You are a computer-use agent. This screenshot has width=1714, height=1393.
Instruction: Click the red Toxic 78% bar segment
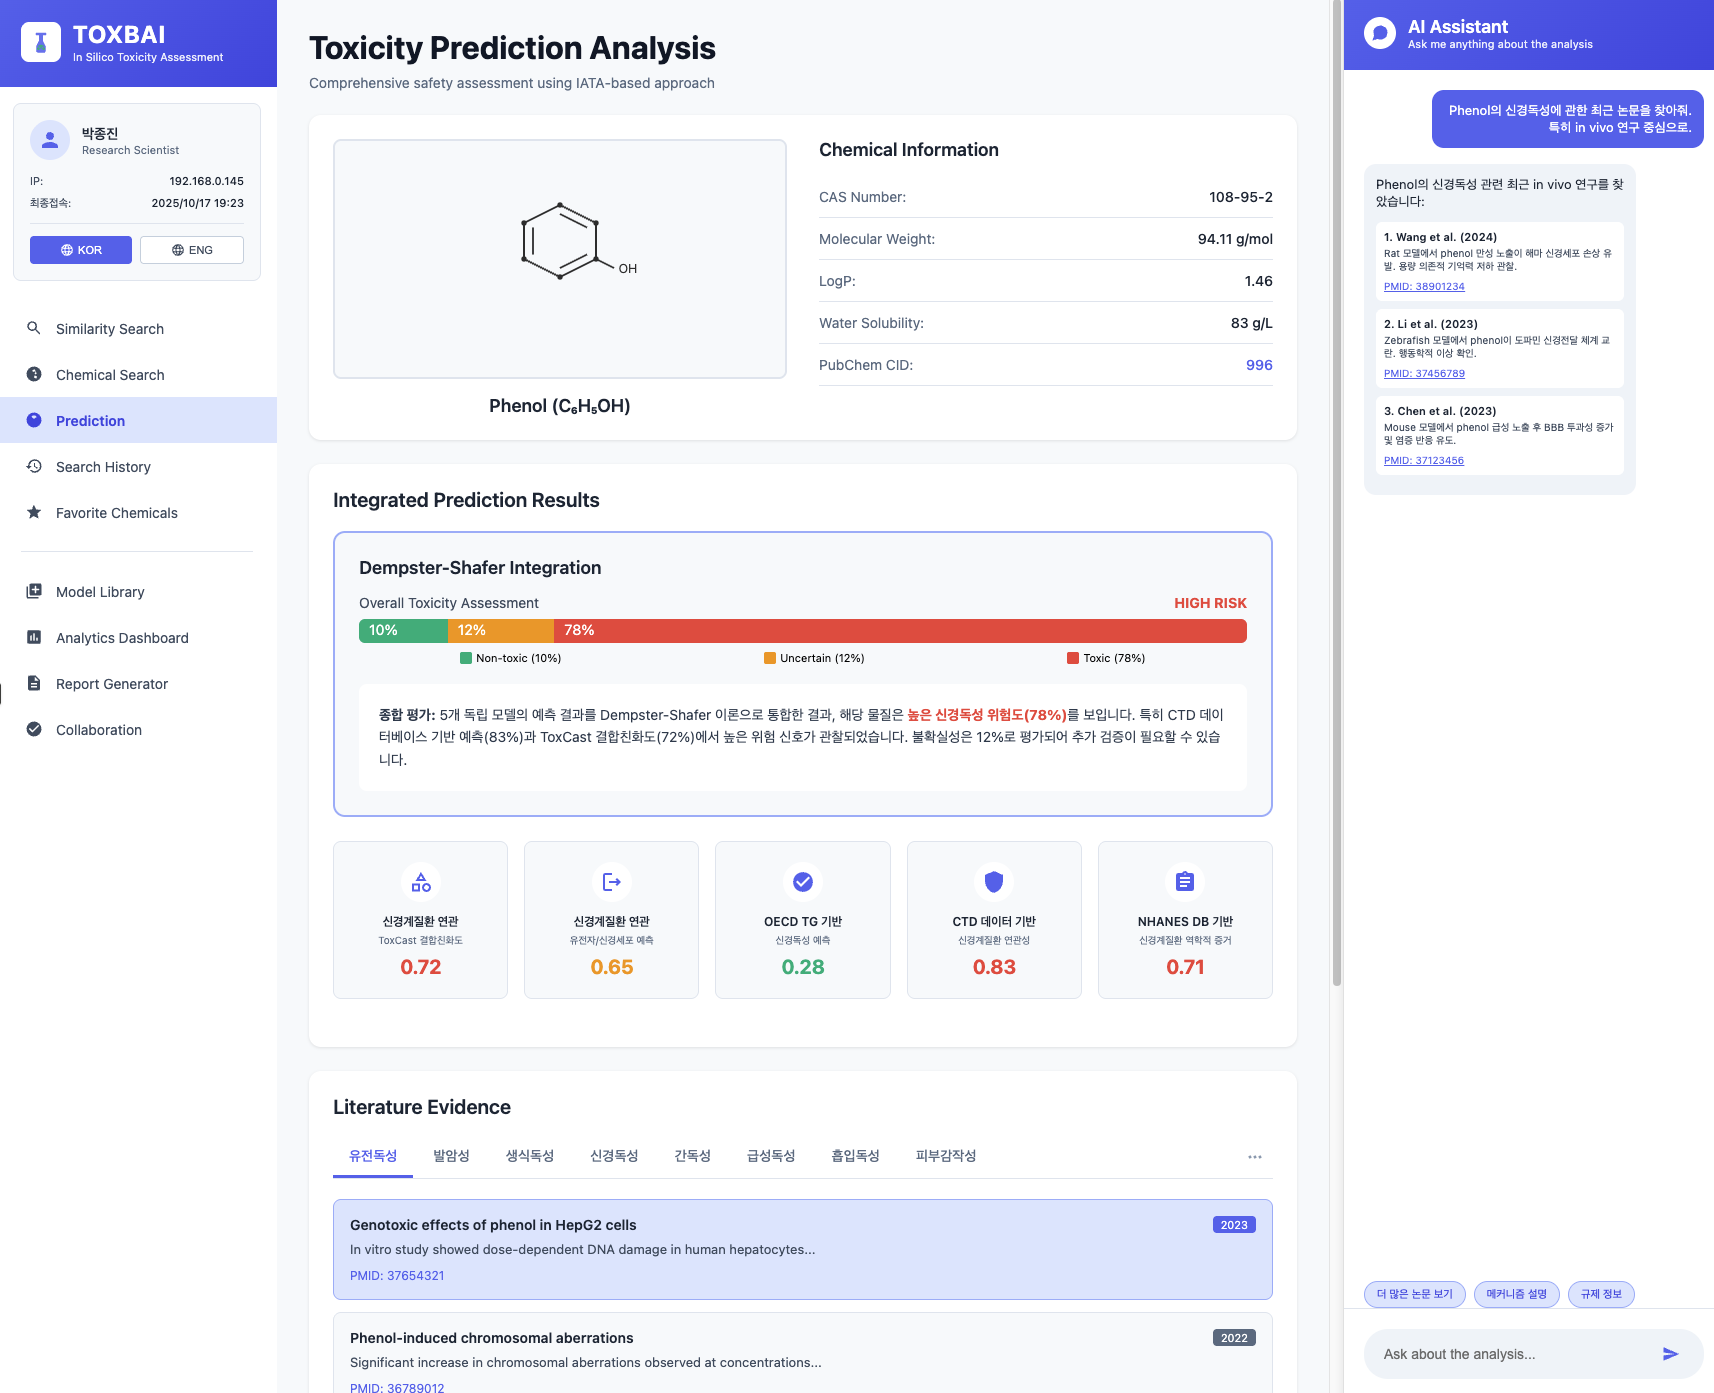(x=900, y=630)
